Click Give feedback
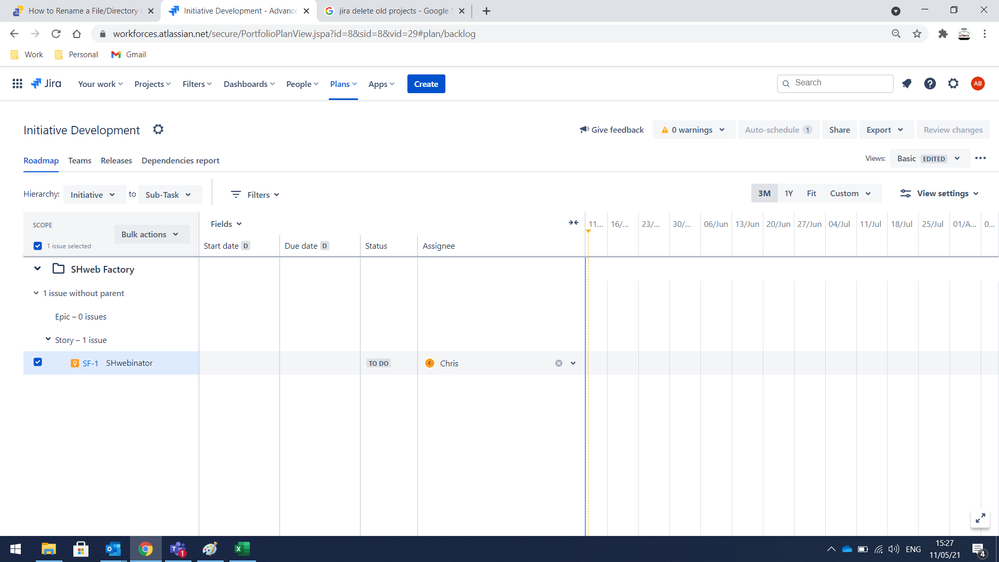Viewport: 999px width, 562px height. coord(612,129)
